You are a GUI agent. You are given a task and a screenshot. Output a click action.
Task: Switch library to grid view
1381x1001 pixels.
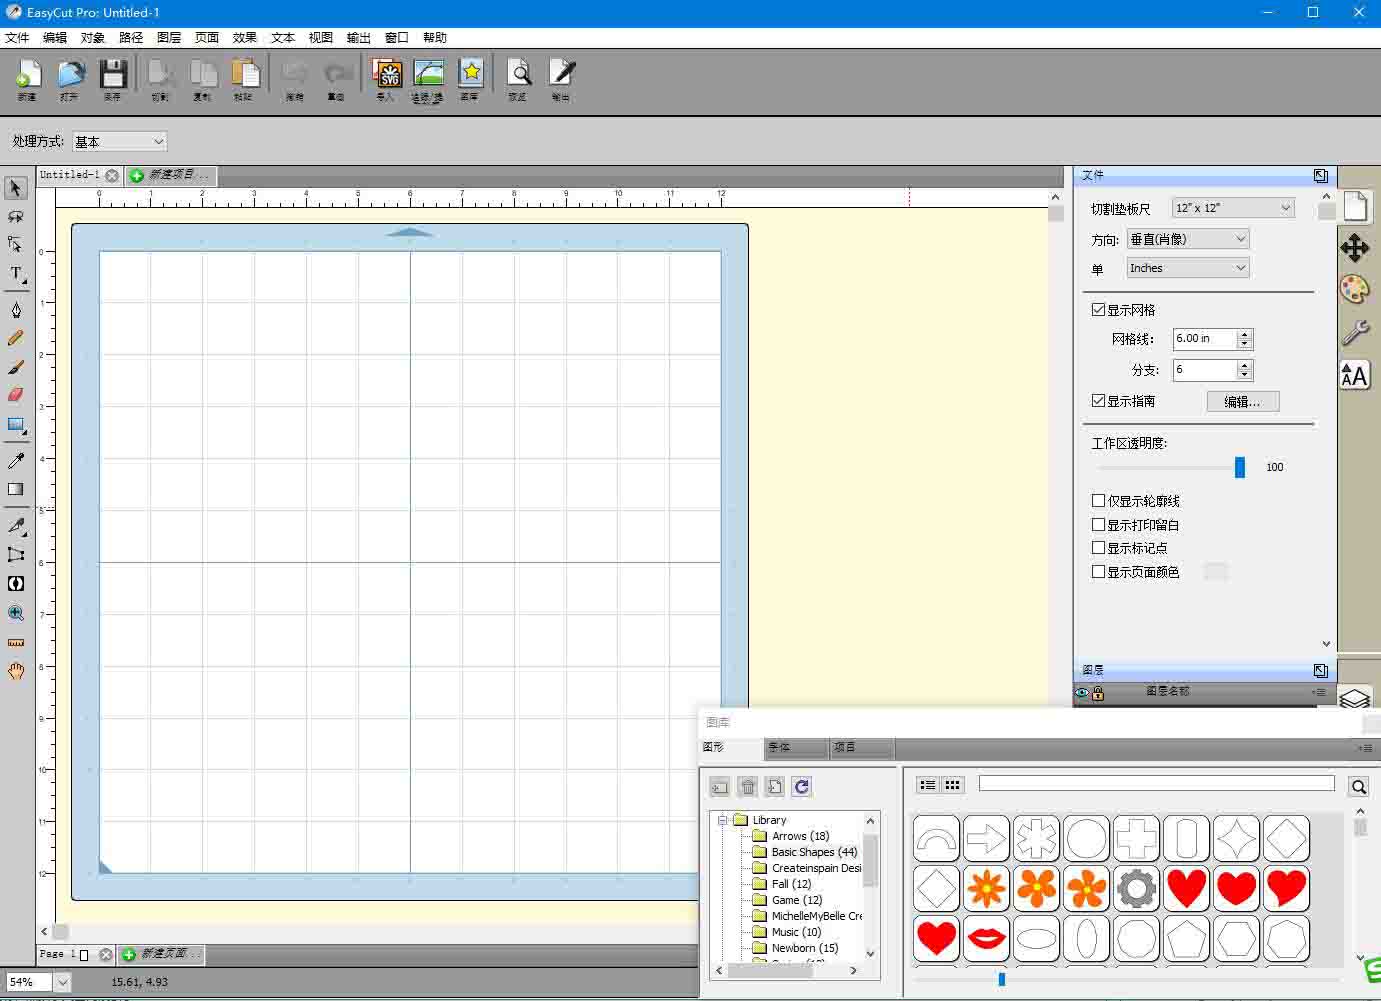pyautogui.click(x=953, y=785)
